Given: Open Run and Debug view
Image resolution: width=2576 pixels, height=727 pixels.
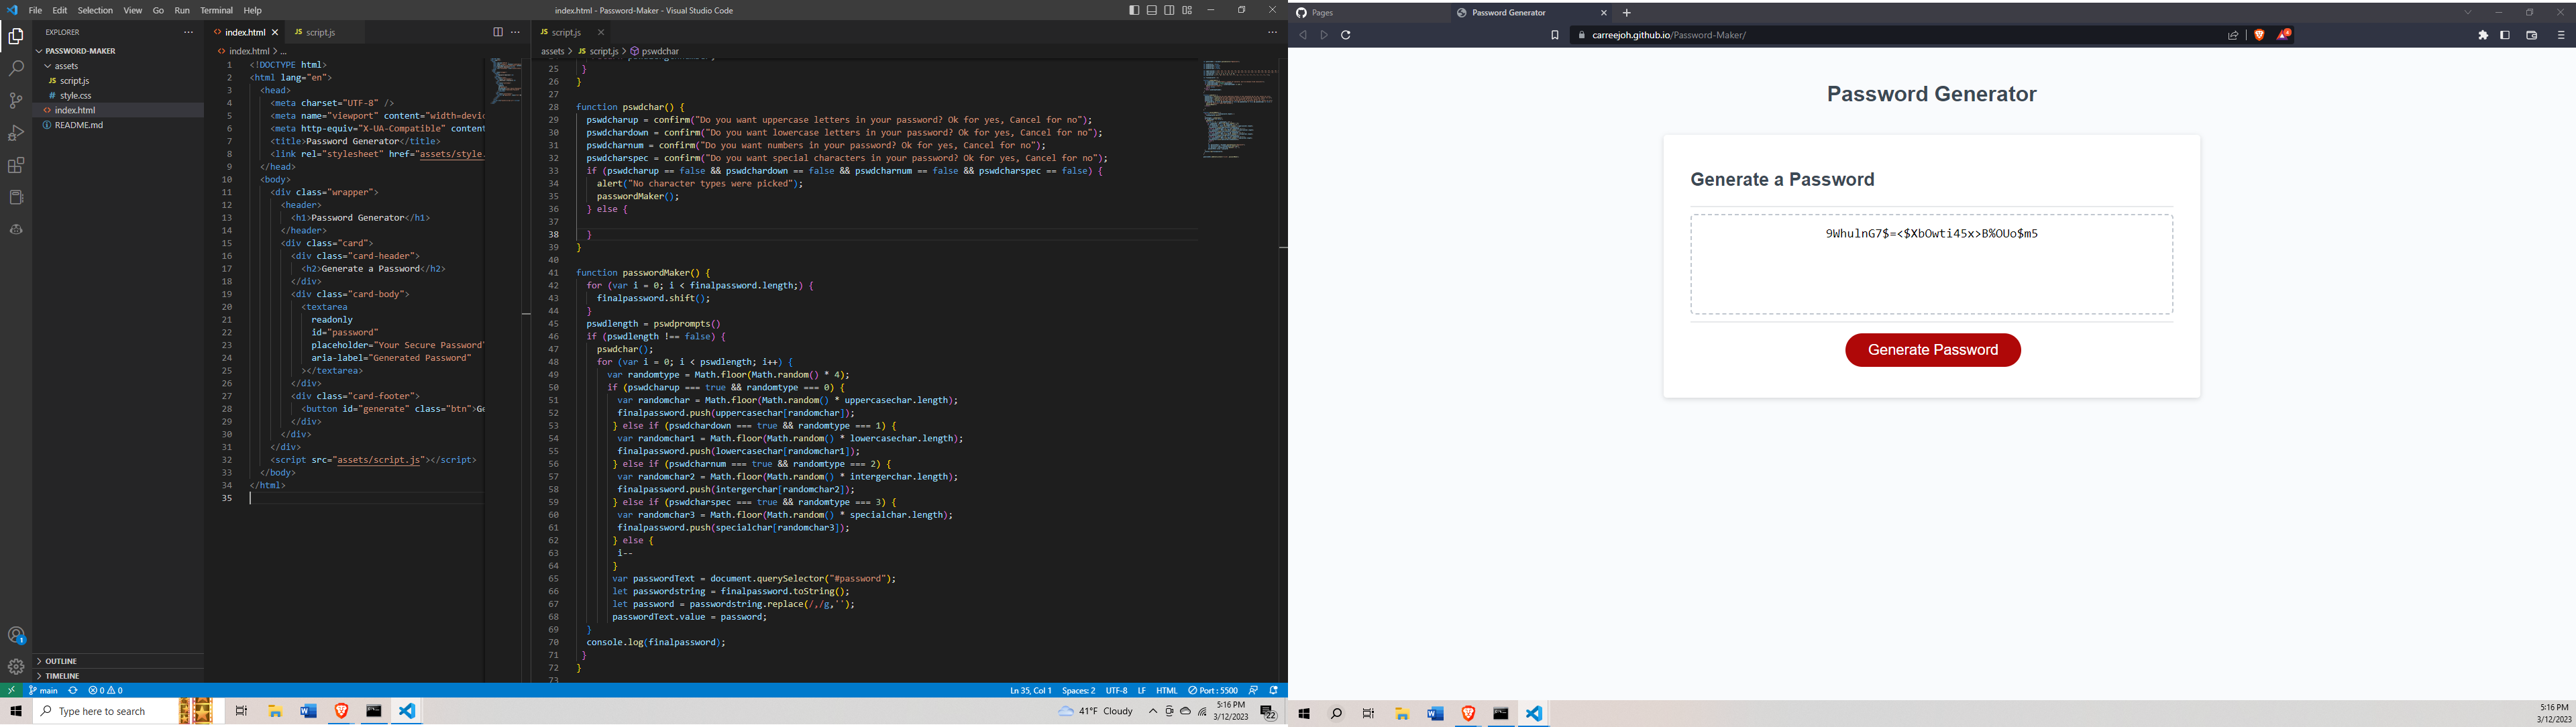Looking at the screenshot, I should (x=16, y=133).
